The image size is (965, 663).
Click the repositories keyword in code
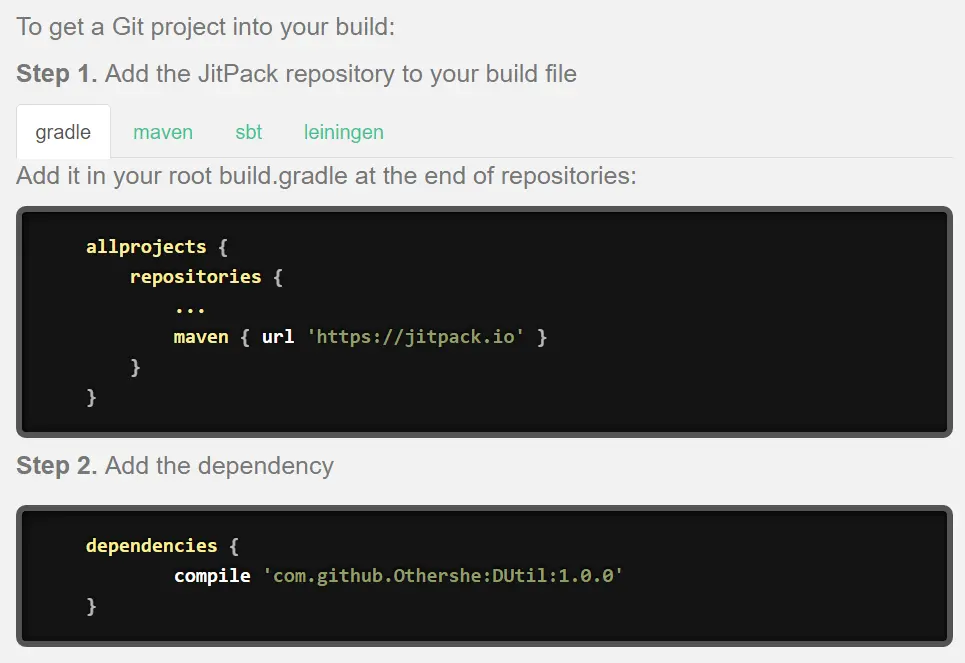click(x=195, y=277)
